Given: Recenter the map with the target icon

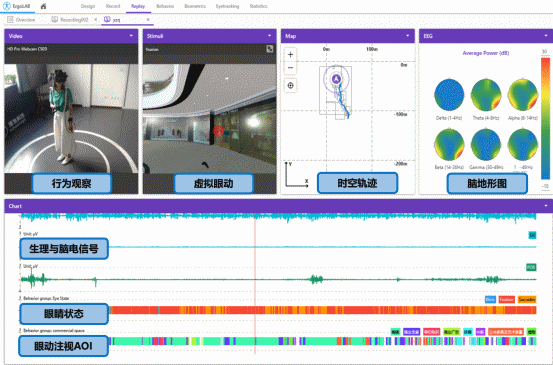Looking at the screenshot, I should pos(290,85).
